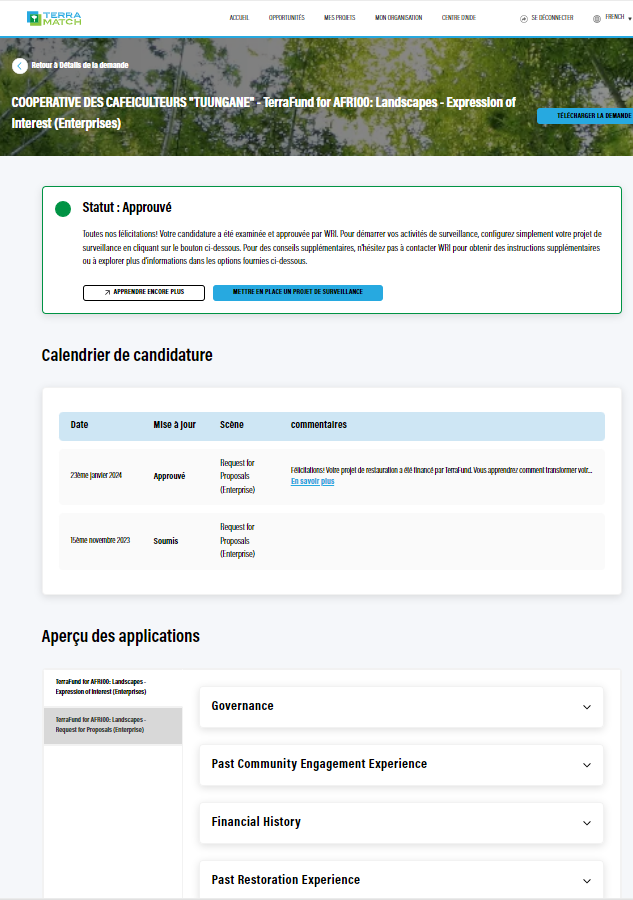633x900 pixels.
Task: Select the Request for Proposals (Enterprise) tab
Action: tap(113, 726)
